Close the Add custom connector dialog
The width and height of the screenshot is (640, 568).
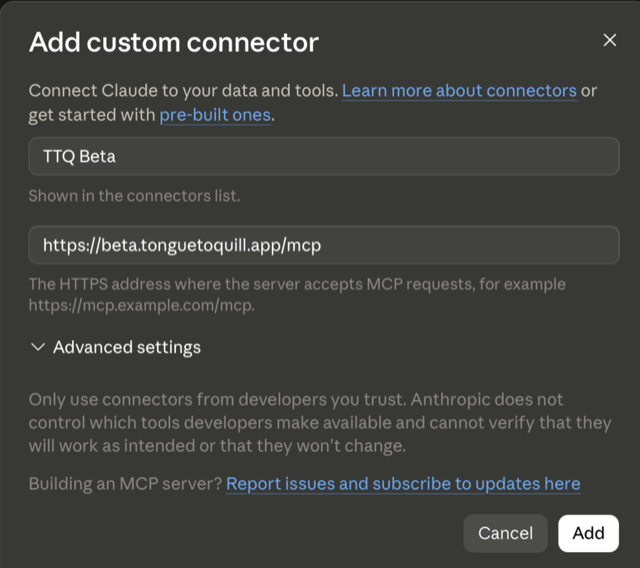609,40
